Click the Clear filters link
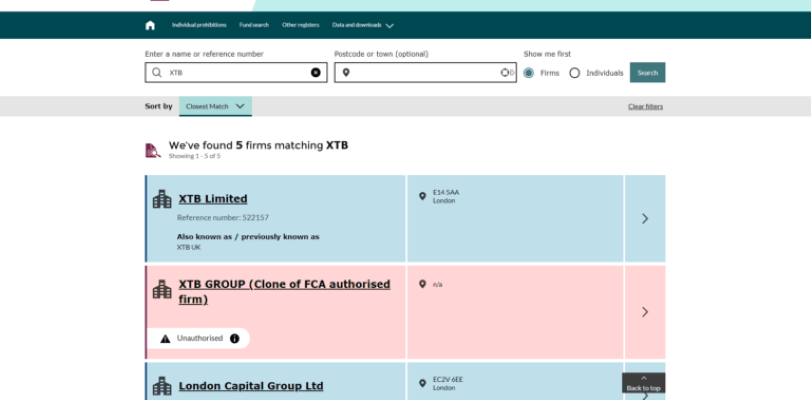The height and width of the screenshot is (400, 811). tap(645, 106)
